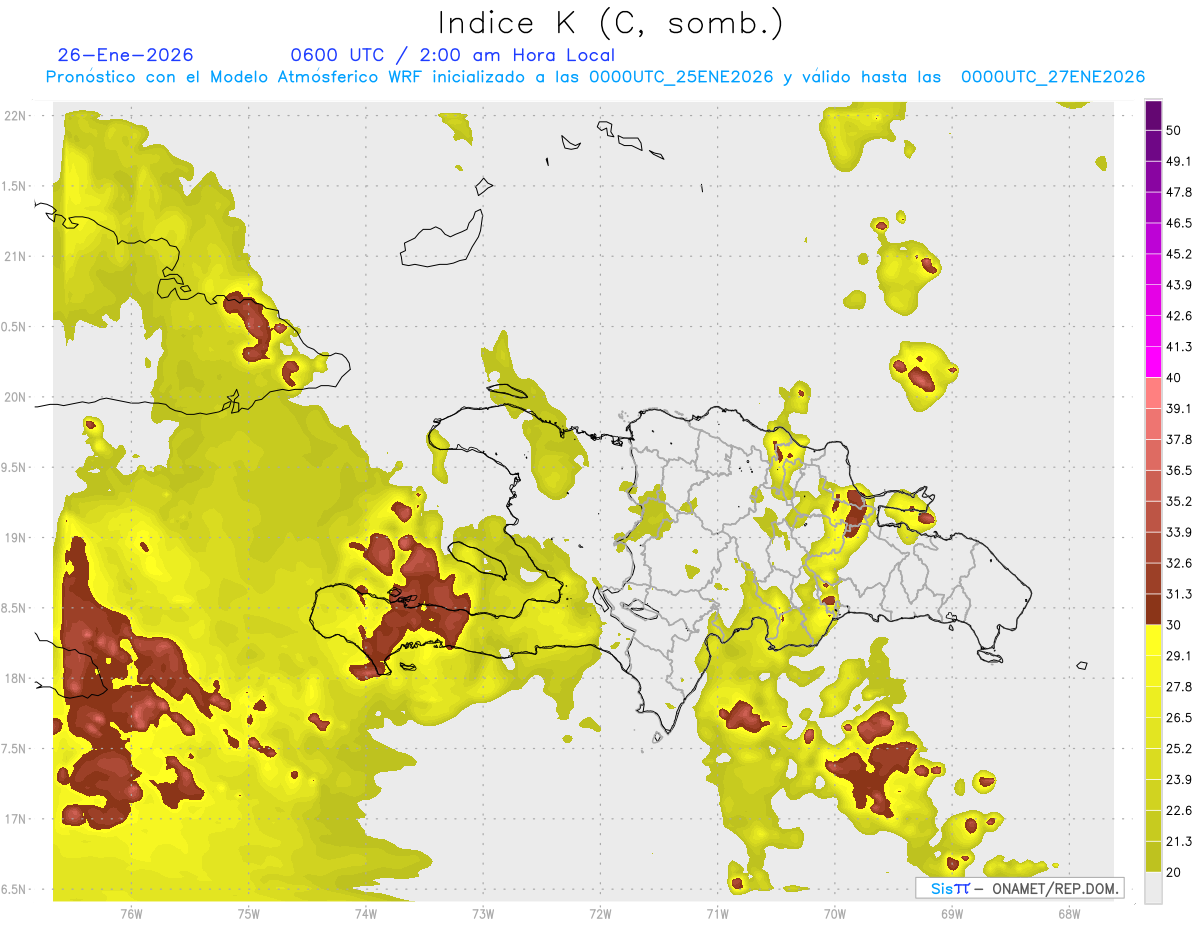Click the "69W" longitude axis label
This screenshot has height=927, width=1200.
click(x=951, y=914)
